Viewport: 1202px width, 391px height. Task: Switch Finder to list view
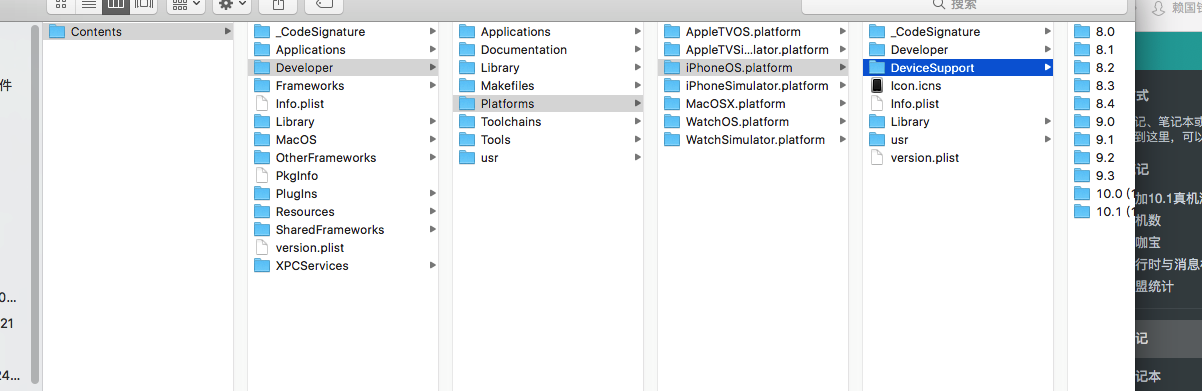[x=88, y=4]
